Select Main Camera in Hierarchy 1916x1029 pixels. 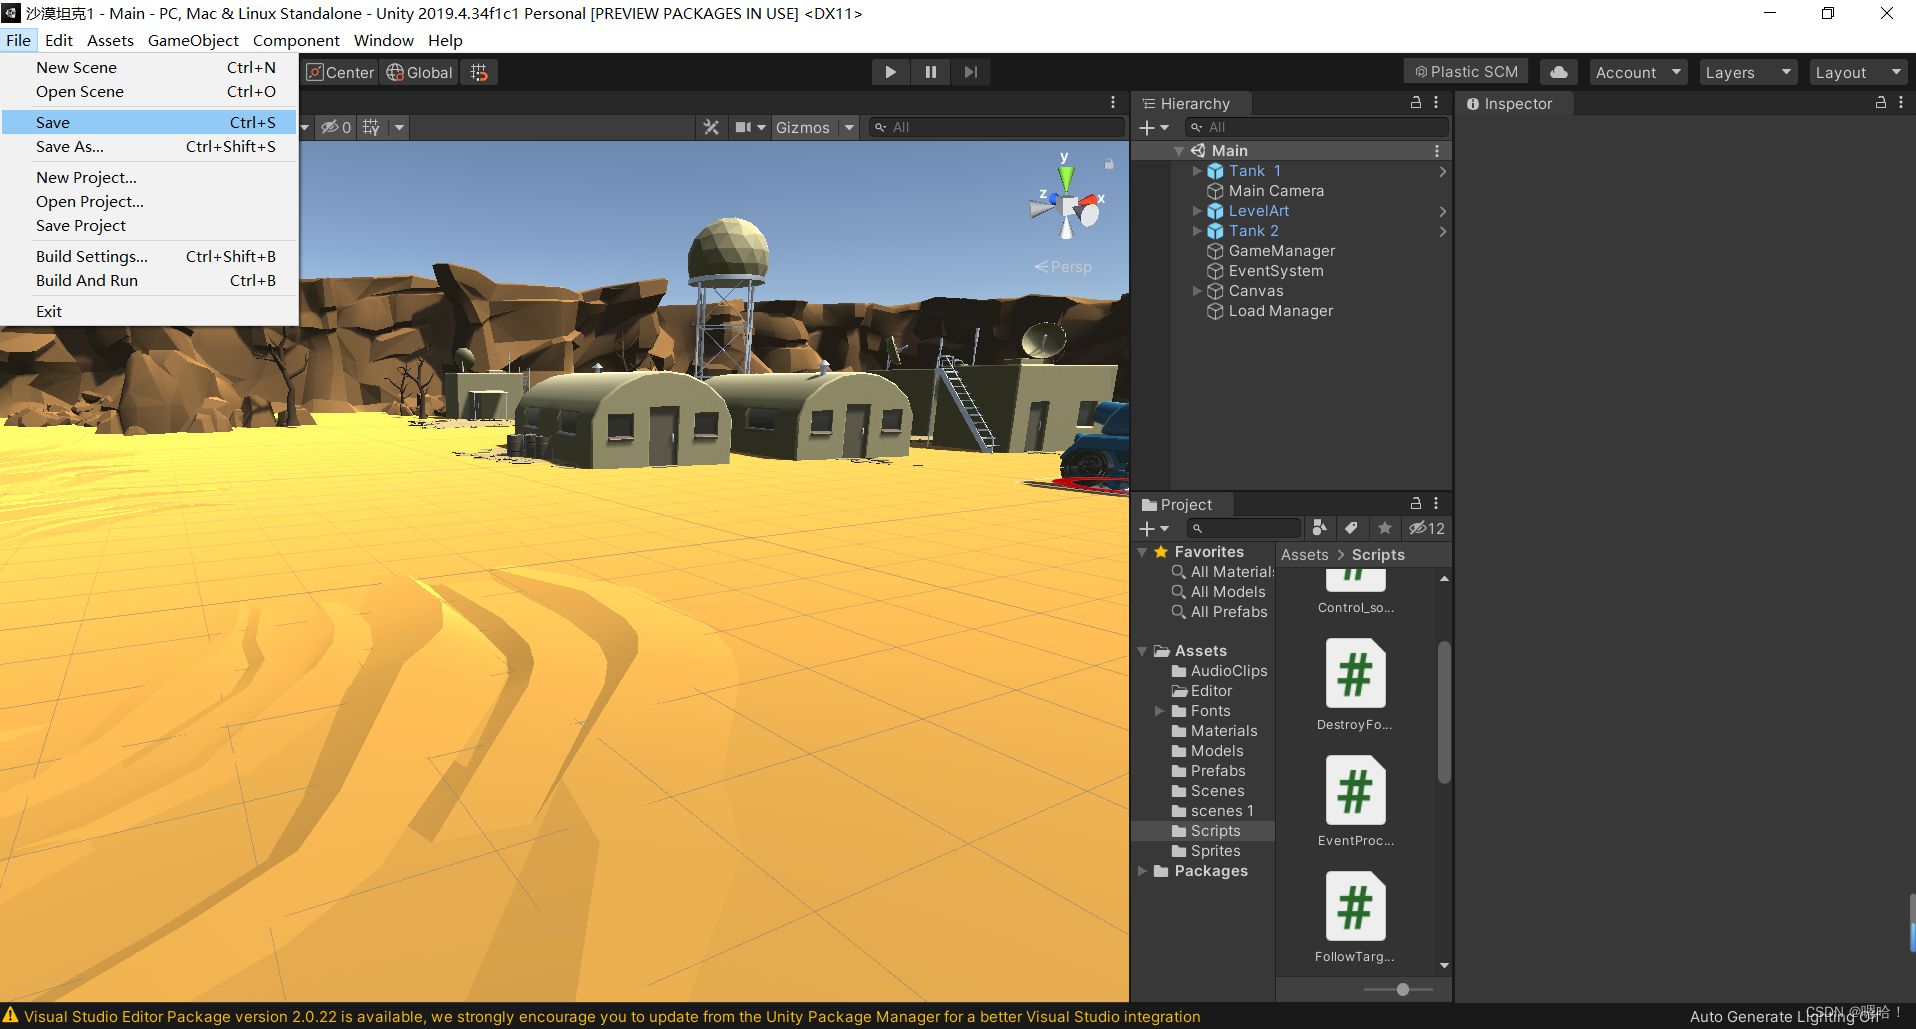click(1276, 191)
